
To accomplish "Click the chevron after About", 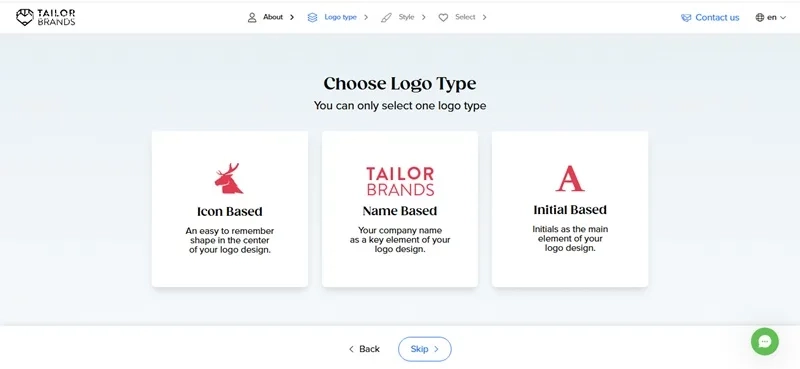I will pyautogui.click(x=292, y=17).
